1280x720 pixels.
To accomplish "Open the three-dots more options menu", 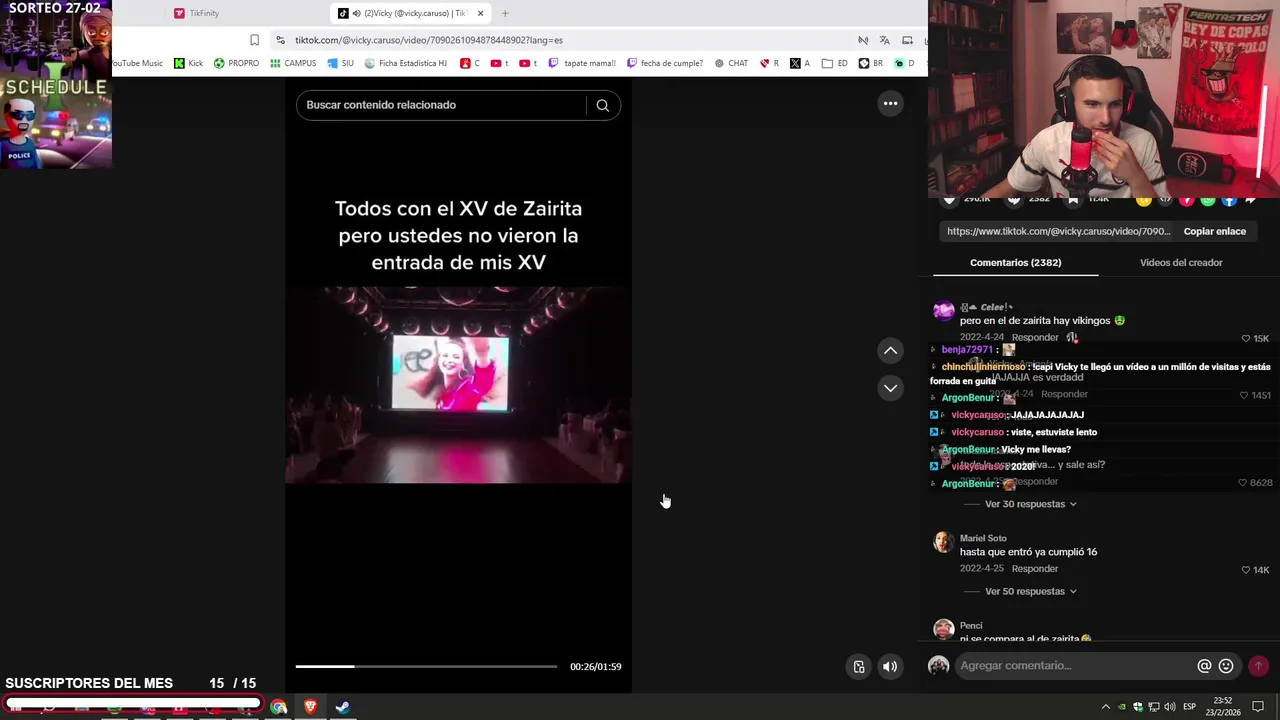I will 890,103.
